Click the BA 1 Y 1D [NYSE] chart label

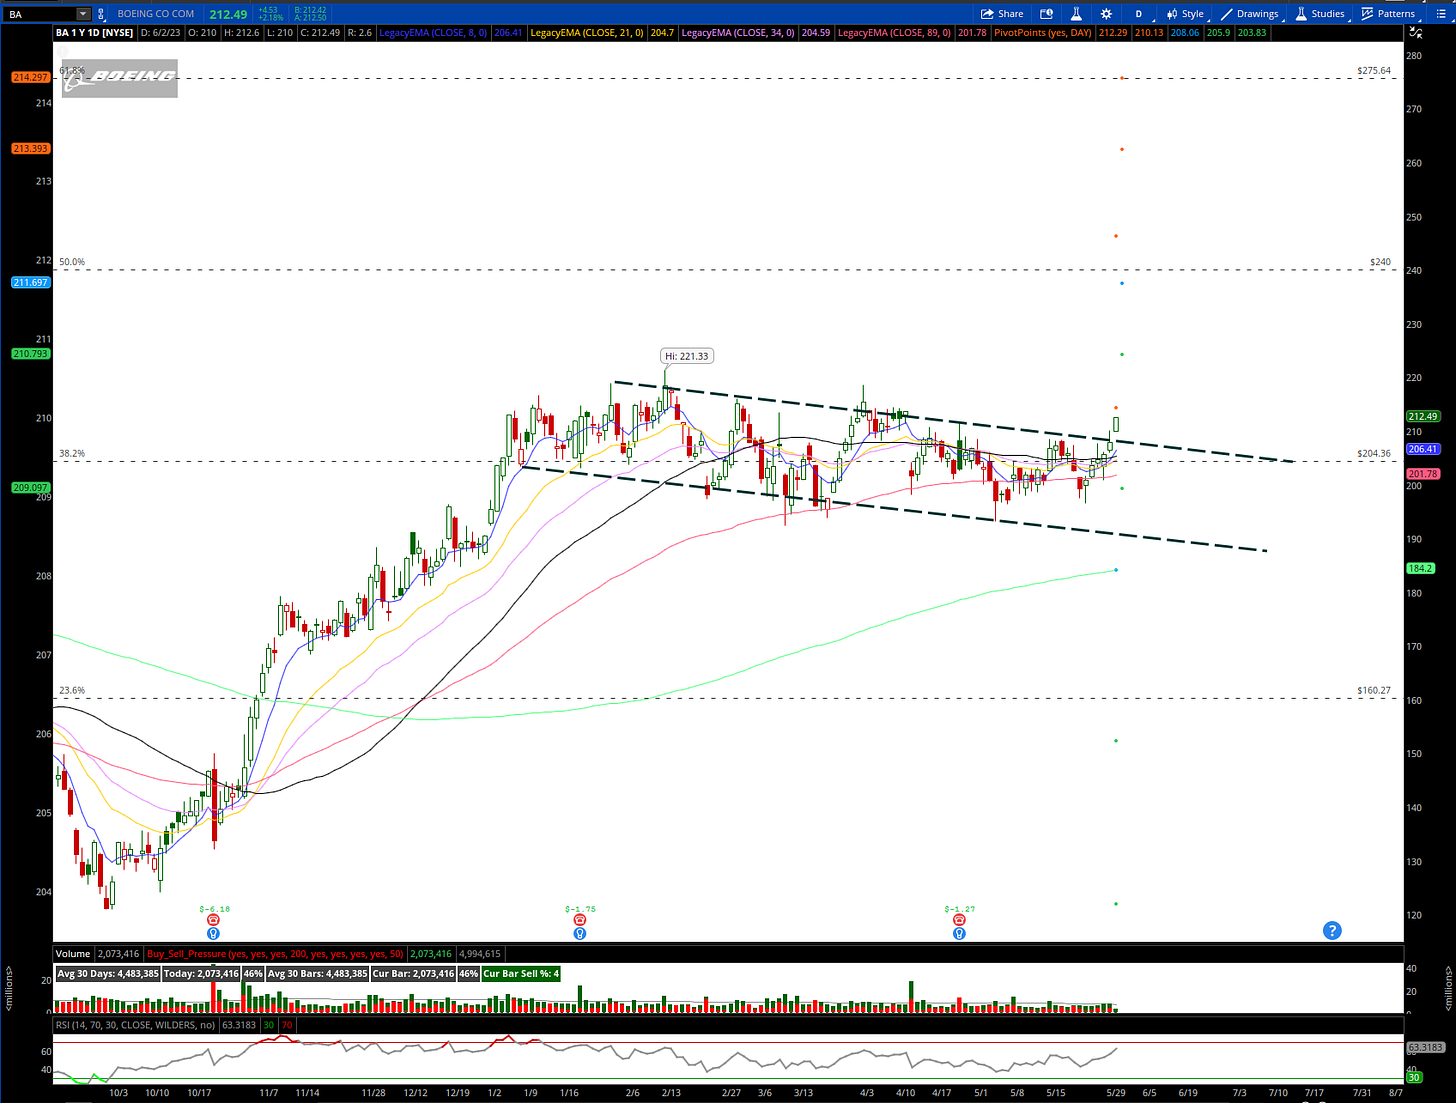pyautogui.click(x=95, y=33)
